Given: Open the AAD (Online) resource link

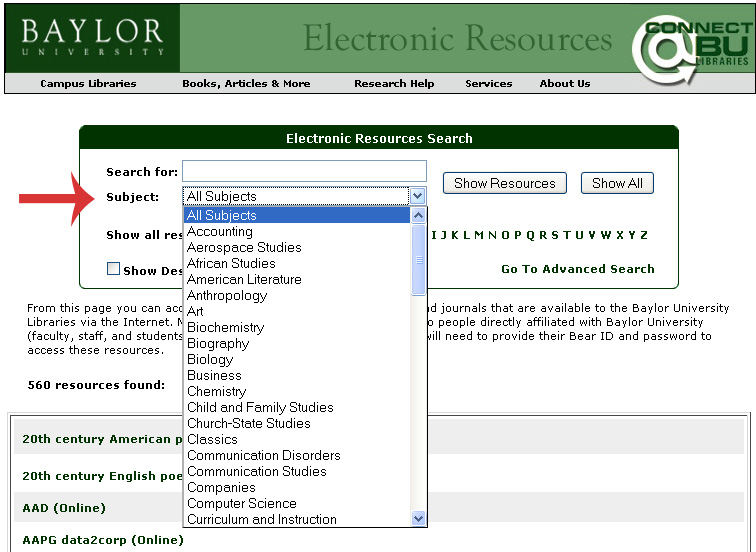Looking at the screenshot, I should pos(64,508).
